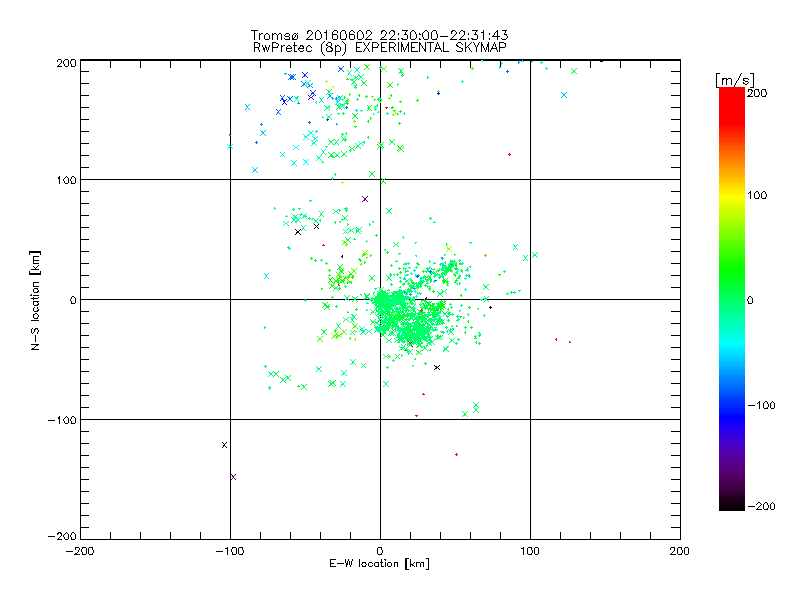The height and width of the screenshot is (600, 800).
Task: Click the colorbar '-200' label
Action: (761, 506)
